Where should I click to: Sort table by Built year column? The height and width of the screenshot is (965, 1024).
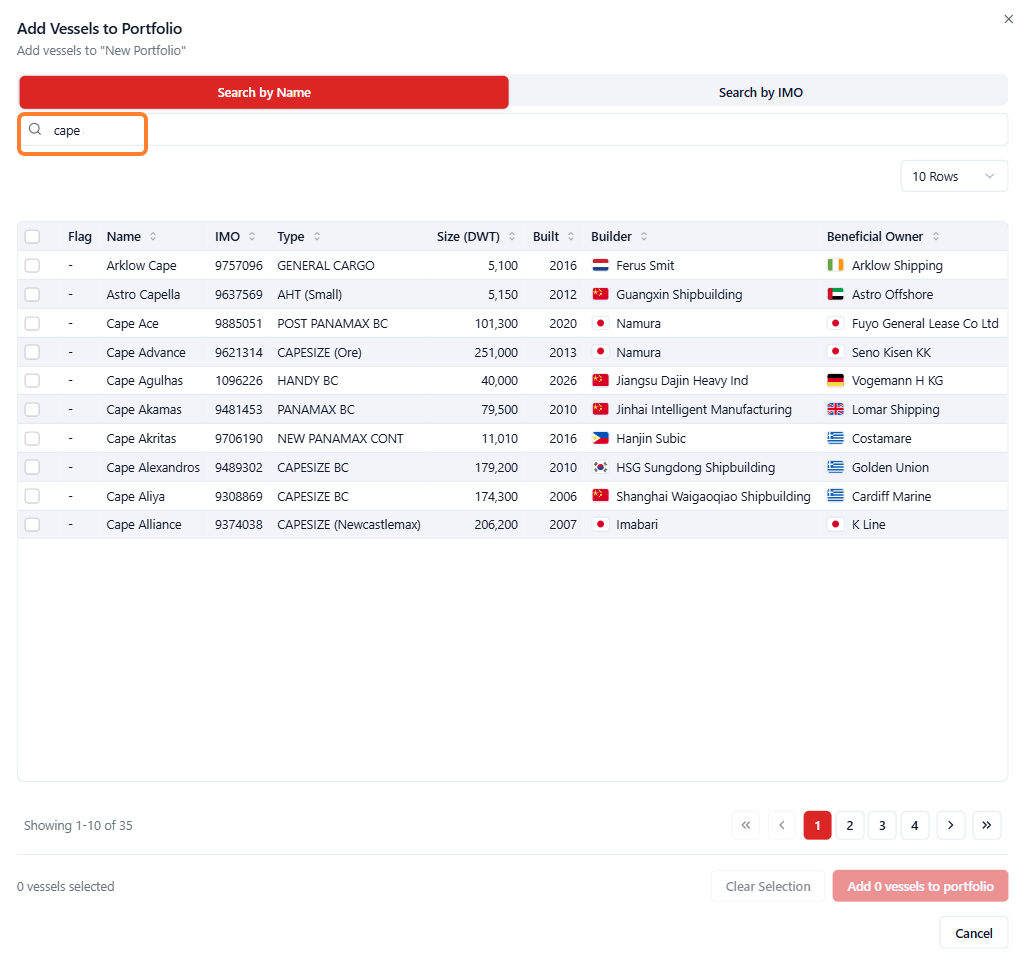click(571, 236)
